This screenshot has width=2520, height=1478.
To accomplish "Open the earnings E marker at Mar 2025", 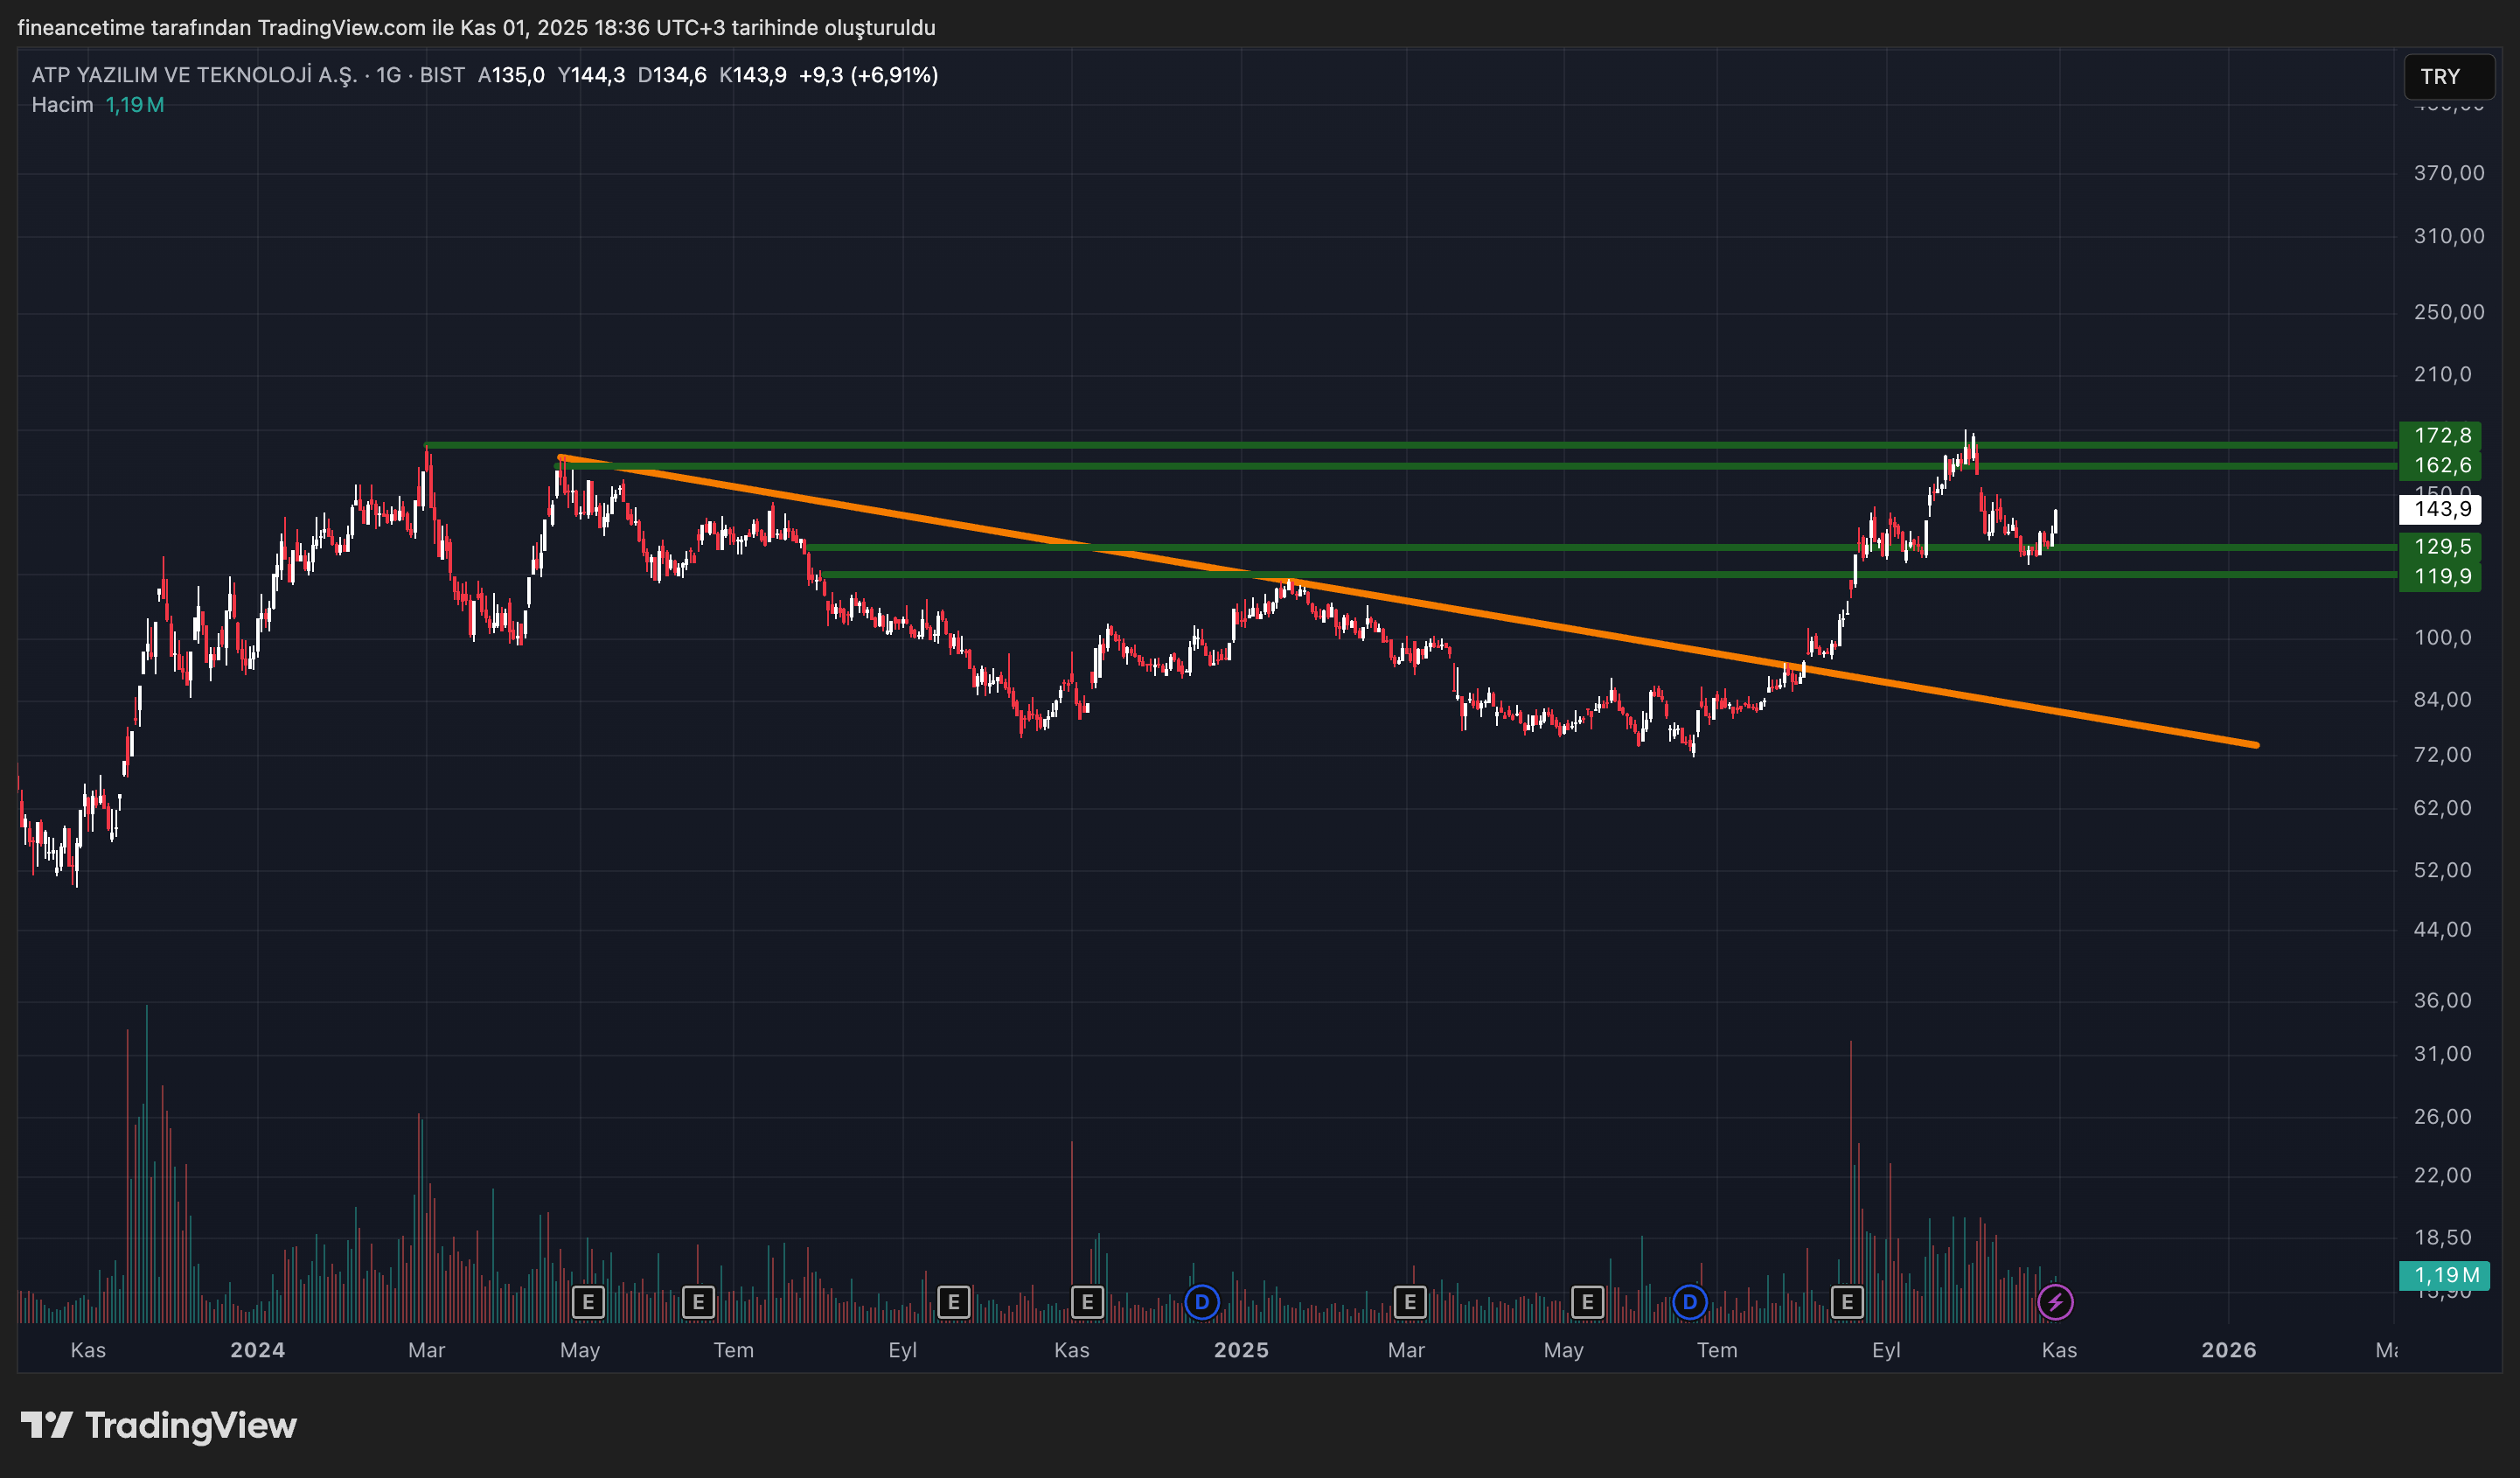I will coord(1410,1302).
